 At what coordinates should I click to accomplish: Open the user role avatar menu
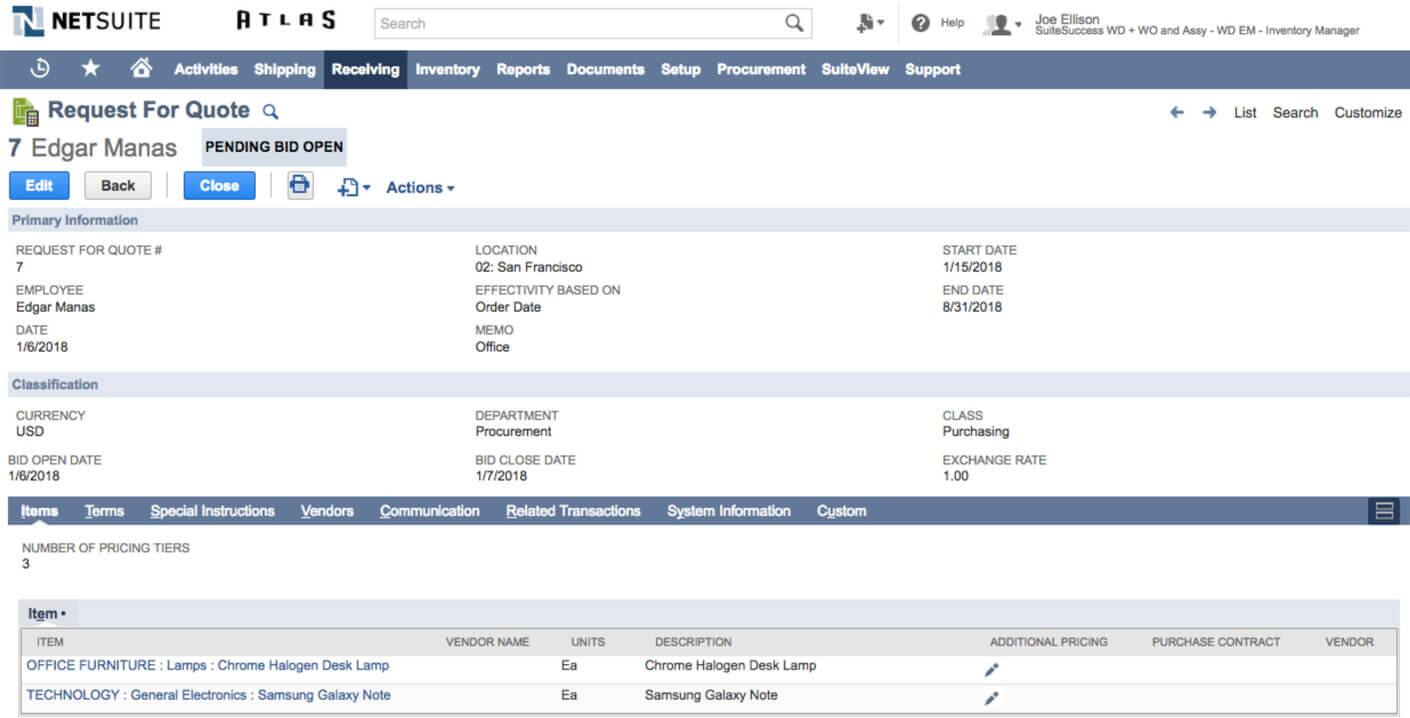(x=1003, y=24)
